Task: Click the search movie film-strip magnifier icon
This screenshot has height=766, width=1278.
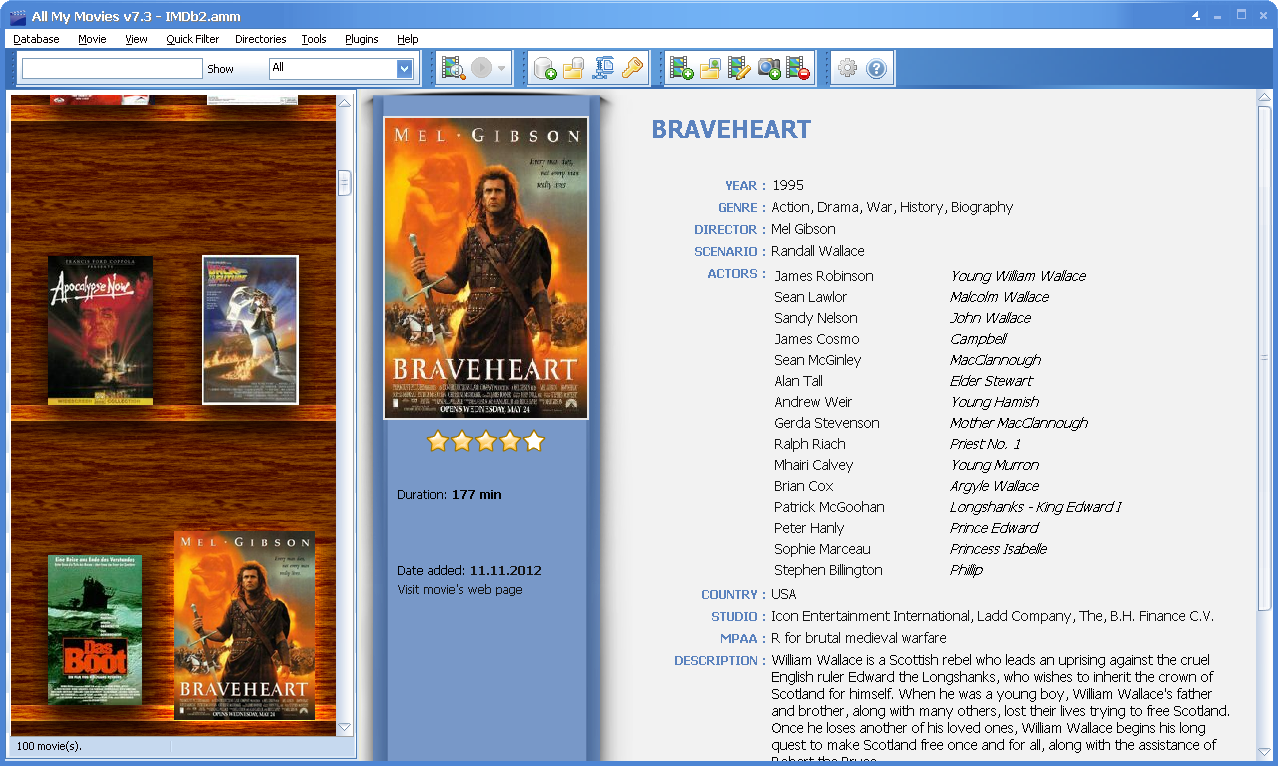Action: coord(453,68)
